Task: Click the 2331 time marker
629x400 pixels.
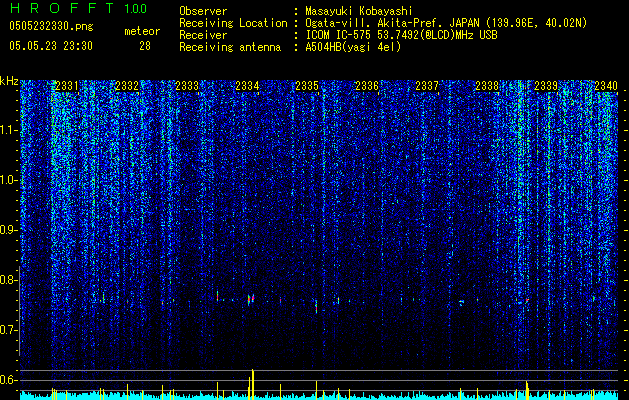Action: [x=67, y=86]
